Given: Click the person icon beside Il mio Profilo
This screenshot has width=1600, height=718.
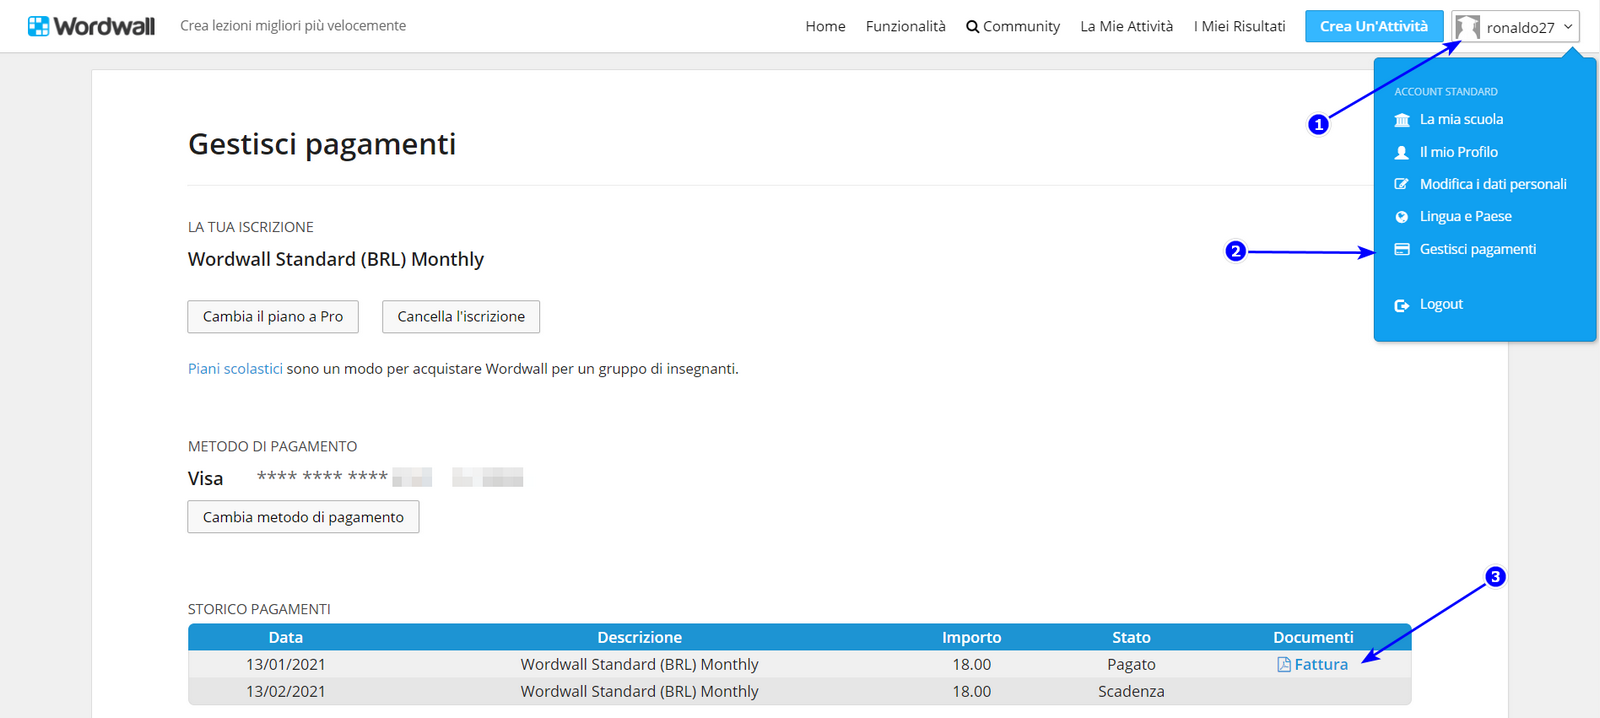Looking at the screenshot, I should (1402, 153).
